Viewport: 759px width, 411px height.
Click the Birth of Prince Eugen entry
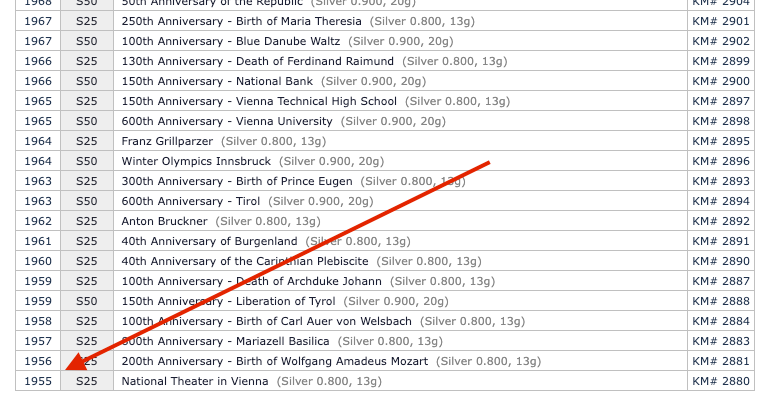point(237,181)
